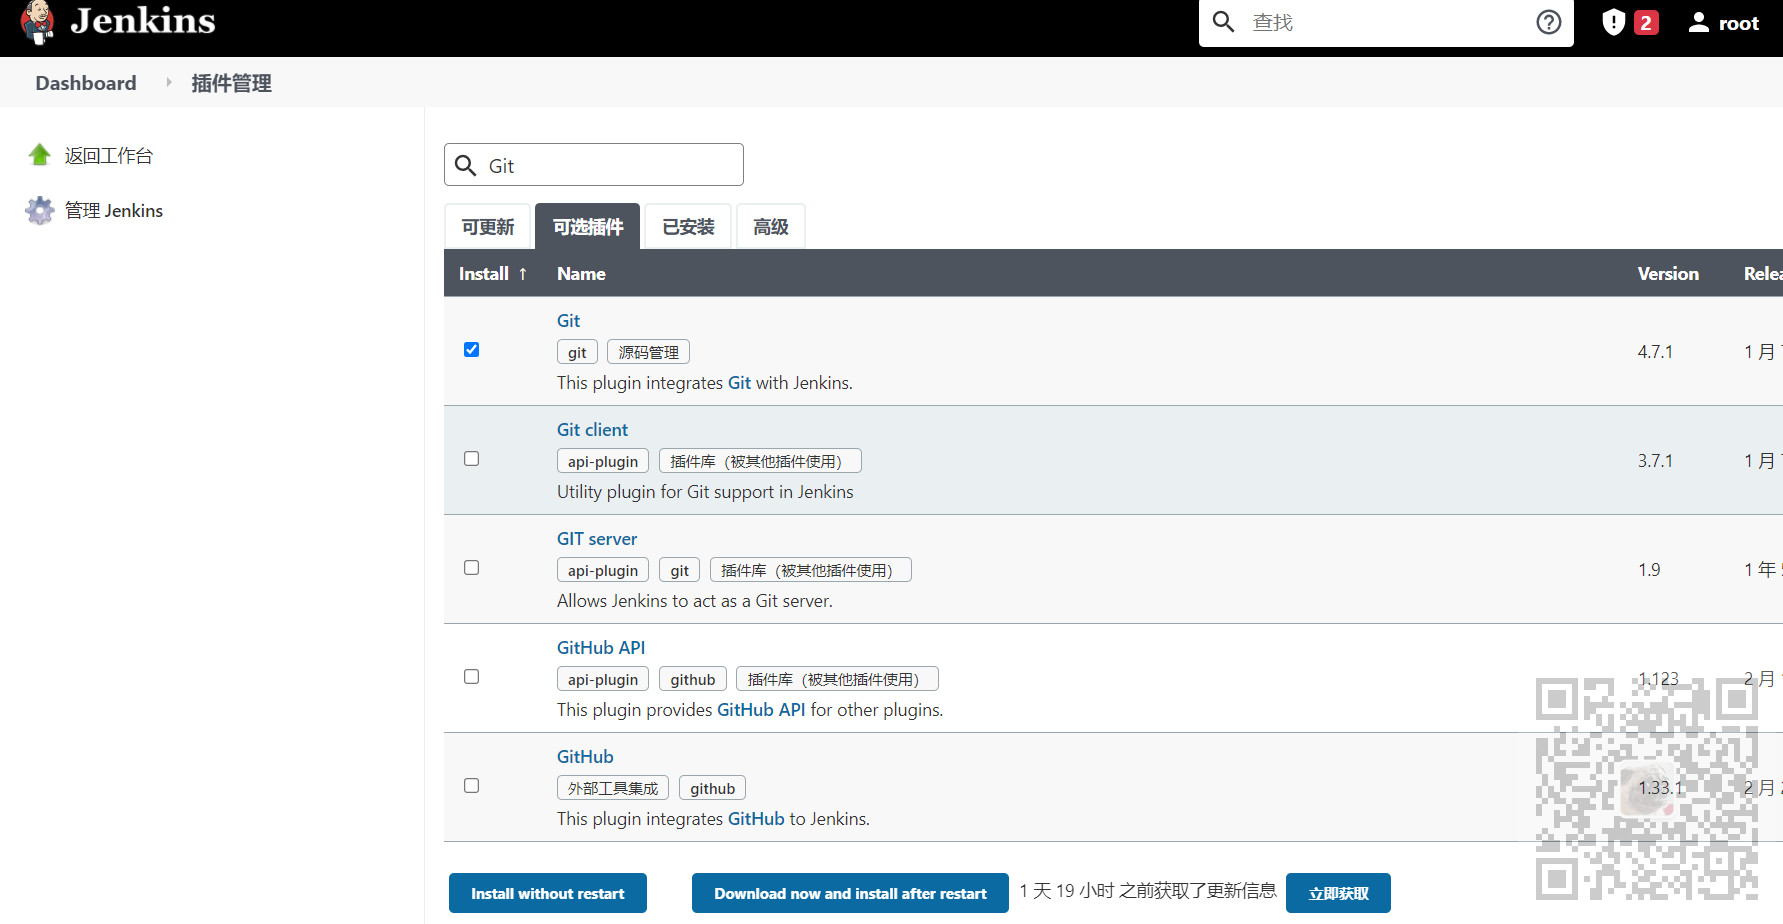Open the GitHub API plugin link

(x=600, y=648)
